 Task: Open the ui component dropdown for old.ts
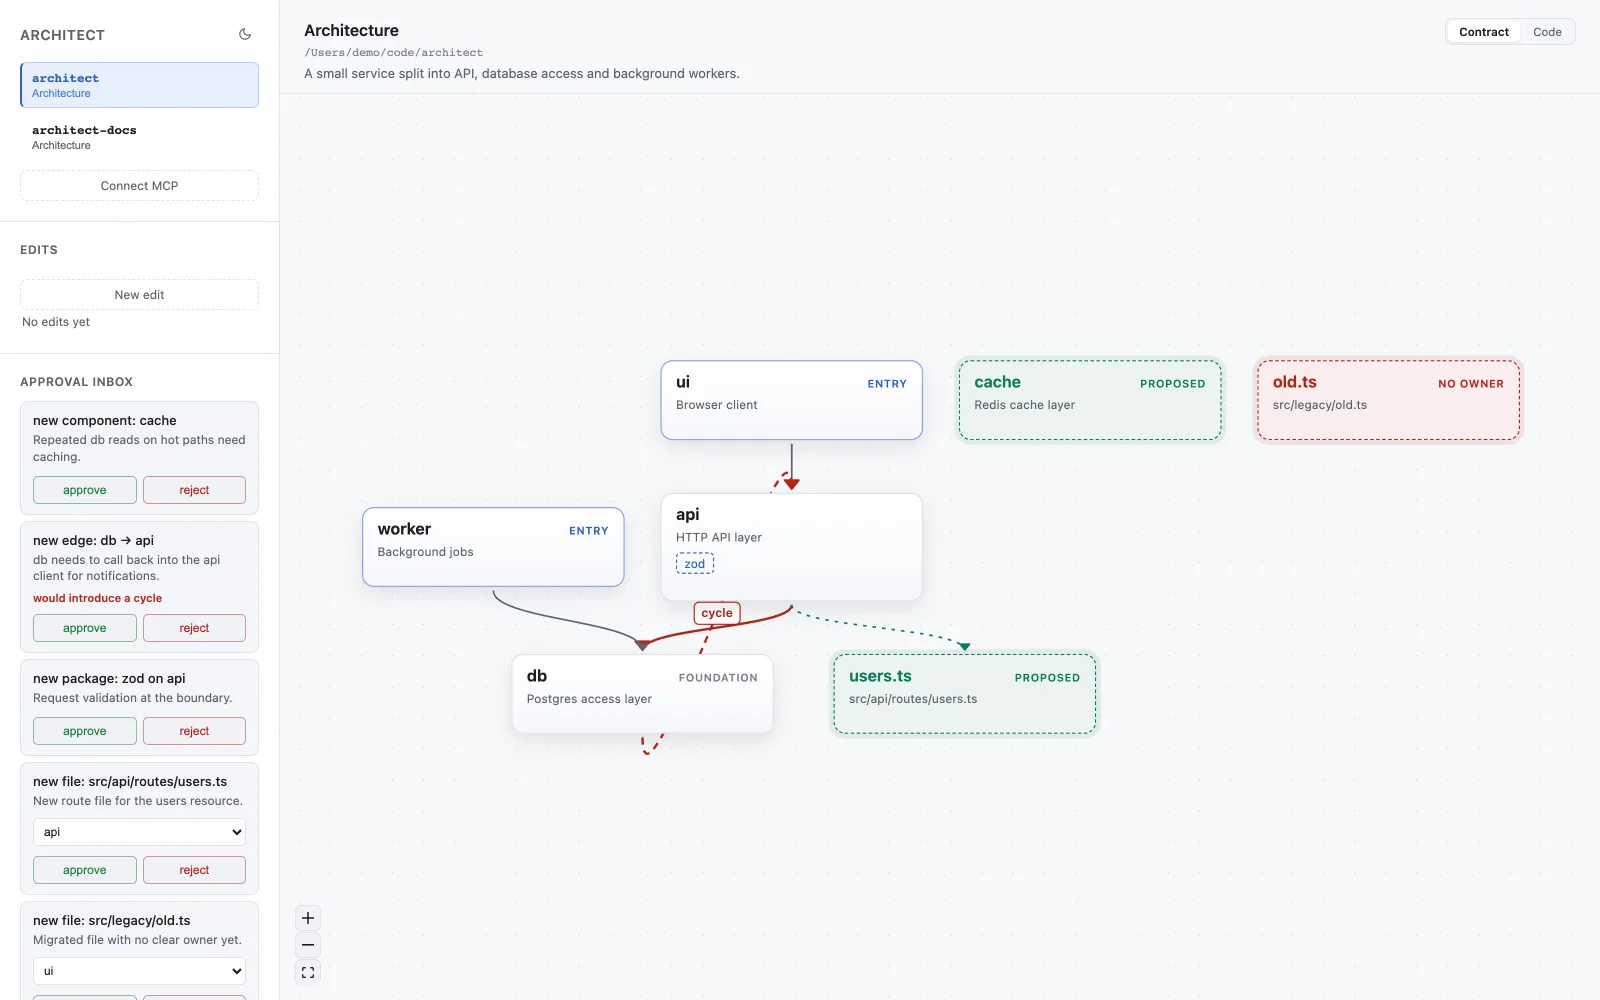[x=139, y=971]
